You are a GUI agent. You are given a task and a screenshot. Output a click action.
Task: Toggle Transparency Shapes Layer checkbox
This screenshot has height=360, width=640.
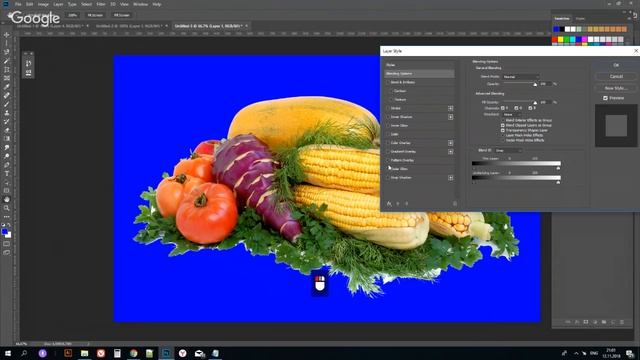coord(503,130)
